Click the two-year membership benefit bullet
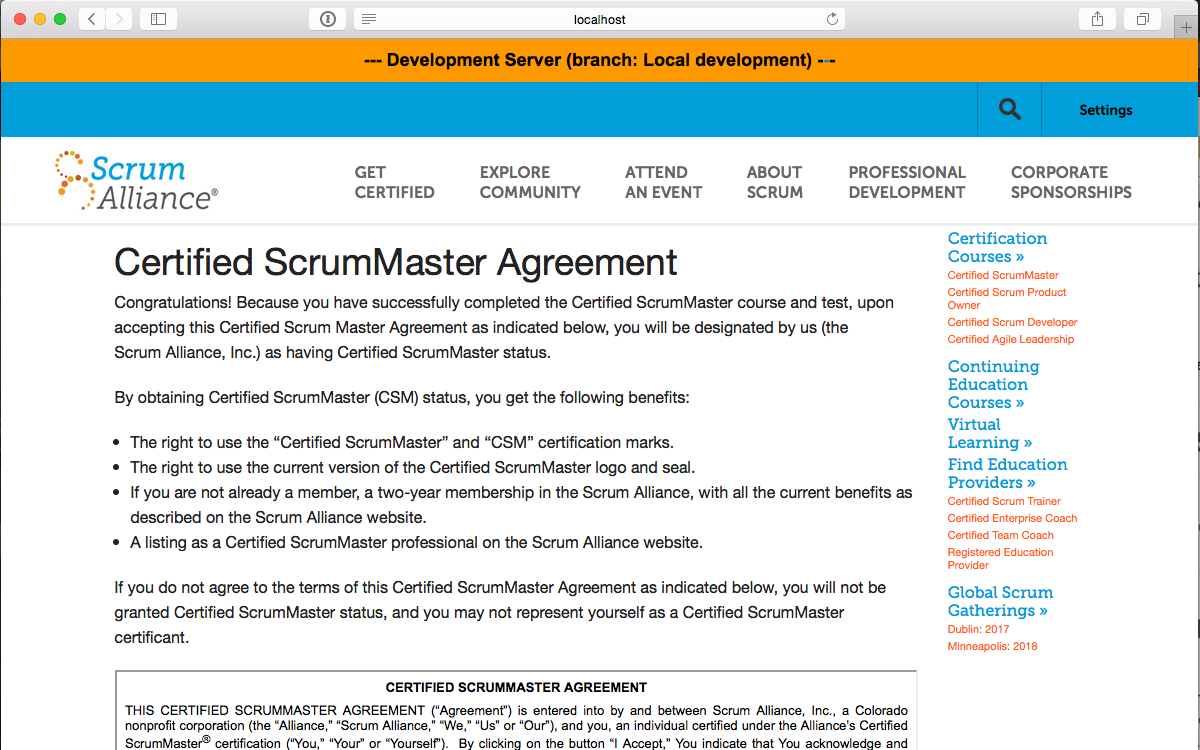The image size is (1200, 750). click(x=521, y=506)
